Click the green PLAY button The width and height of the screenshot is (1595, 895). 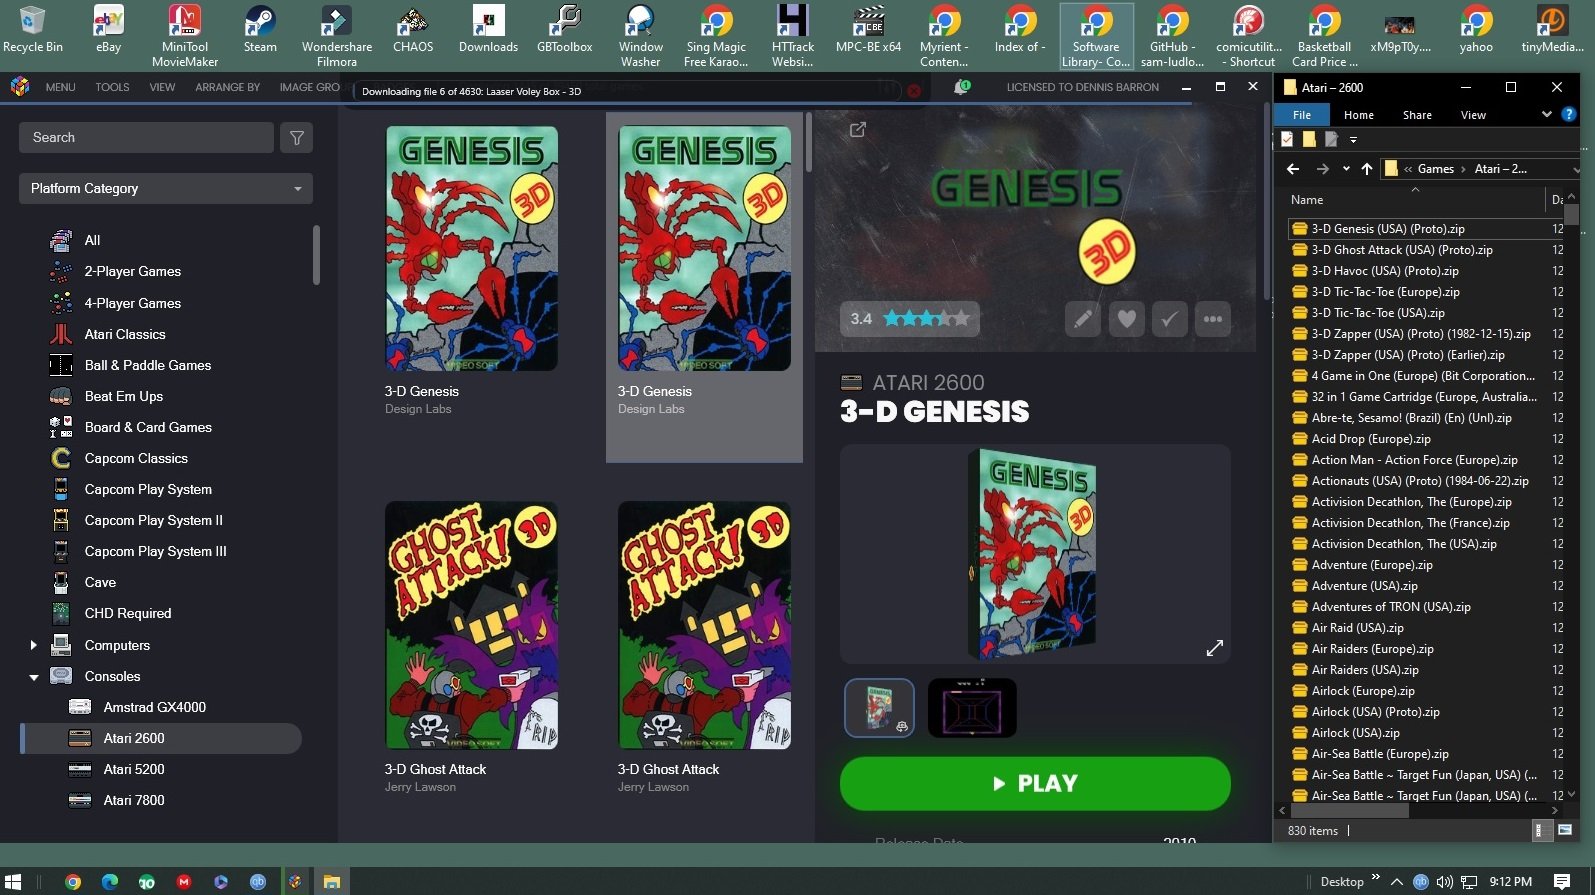pyautogui.click(x=1035, y=783)
